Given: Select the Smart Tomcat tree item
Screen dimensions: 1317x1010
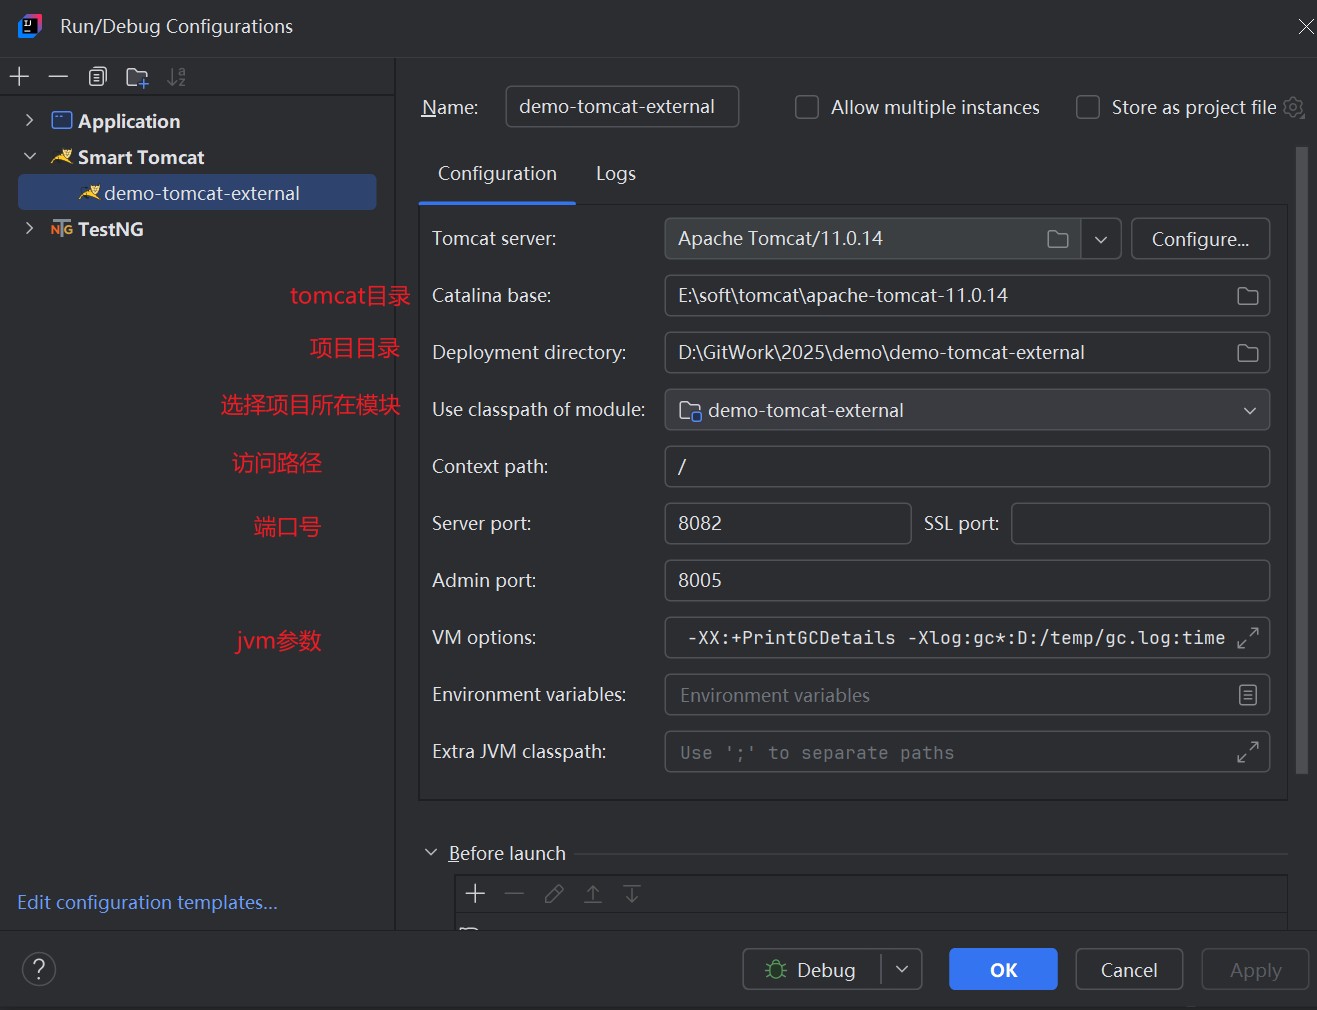Looking at the screenshot, I should (141, 157).
